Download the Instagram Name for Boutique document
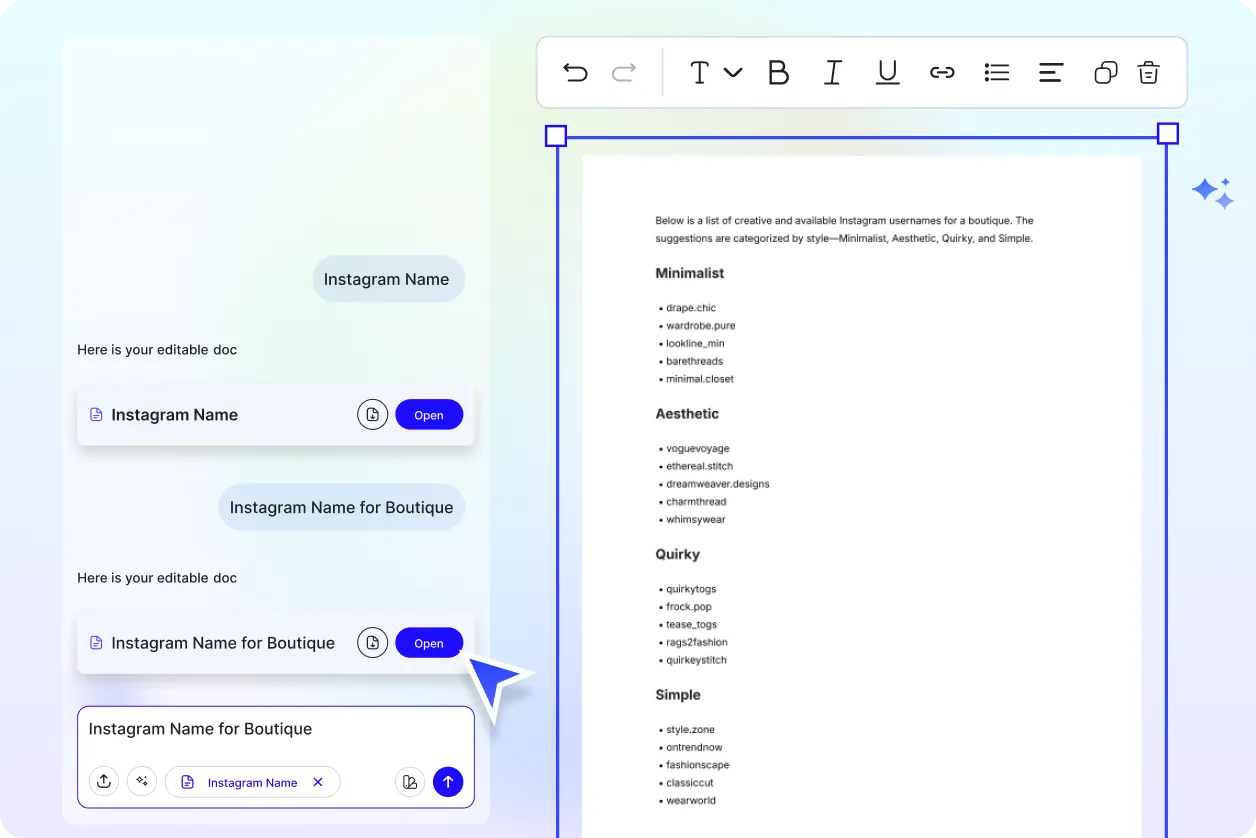Screen dimensions: 1256x838 coord(372,643)
